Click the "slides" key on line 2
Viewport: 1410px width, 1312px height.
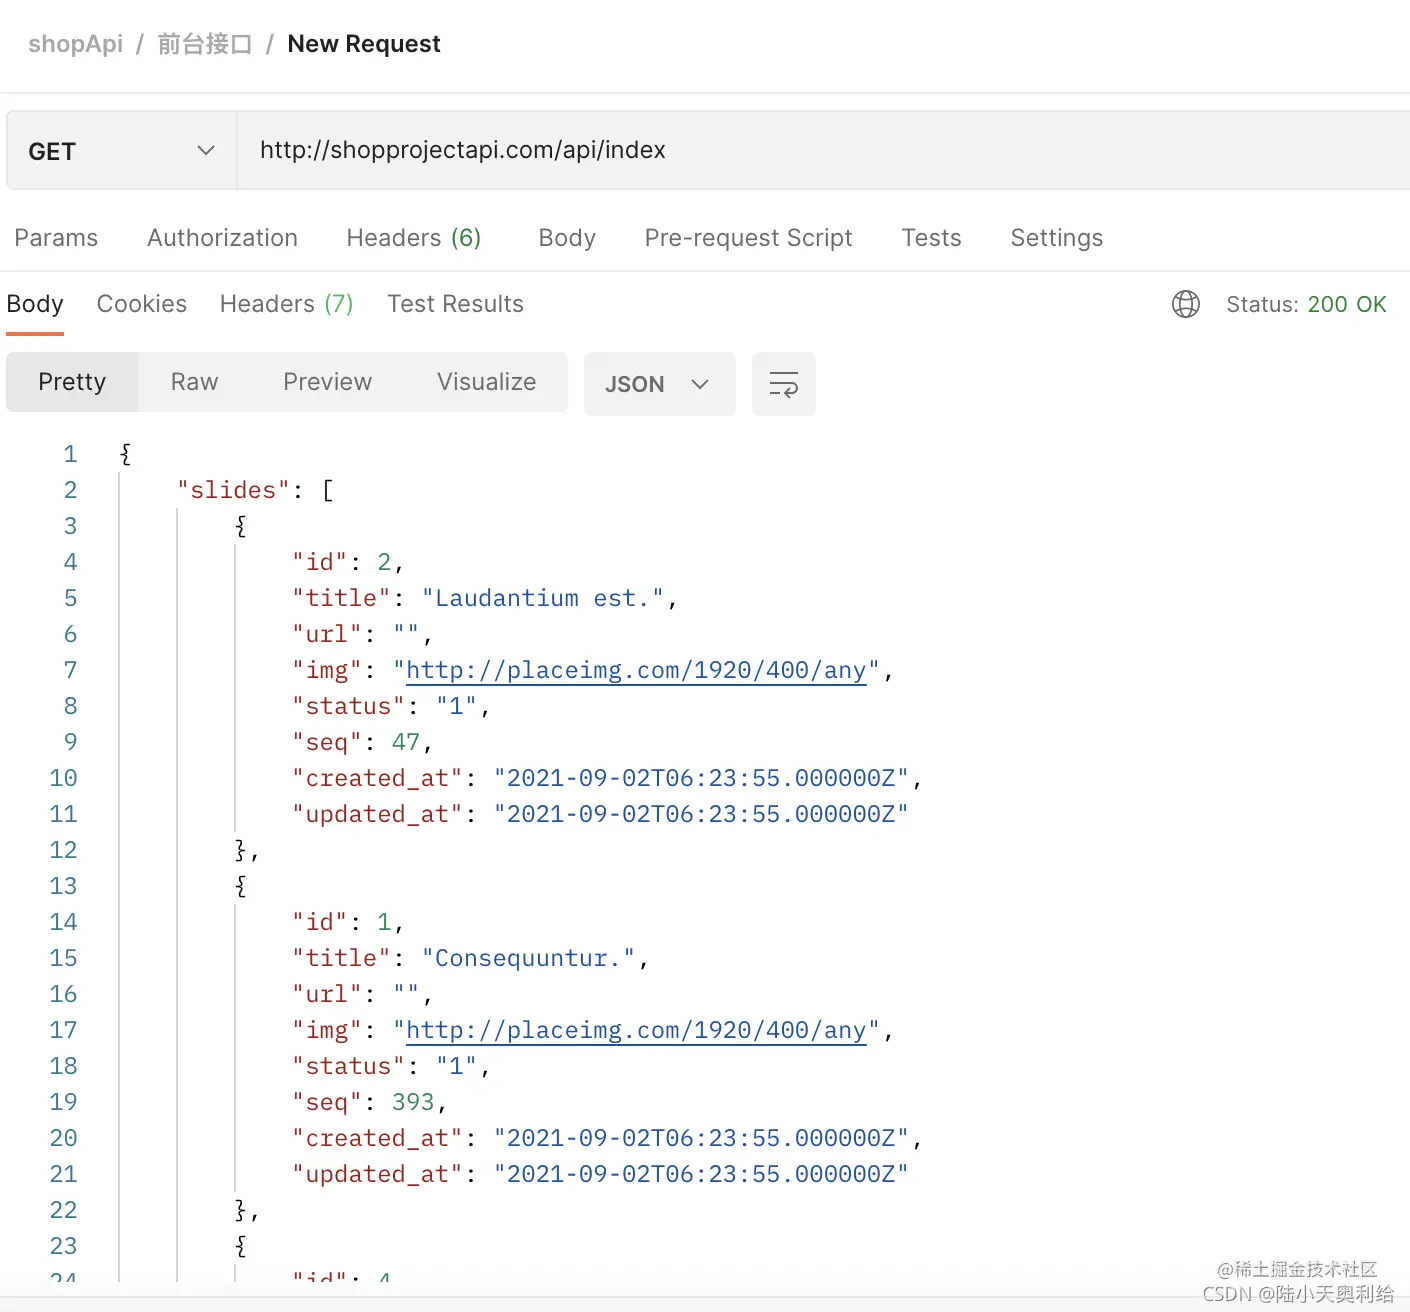pyautogui.click(x=233, y=490)
